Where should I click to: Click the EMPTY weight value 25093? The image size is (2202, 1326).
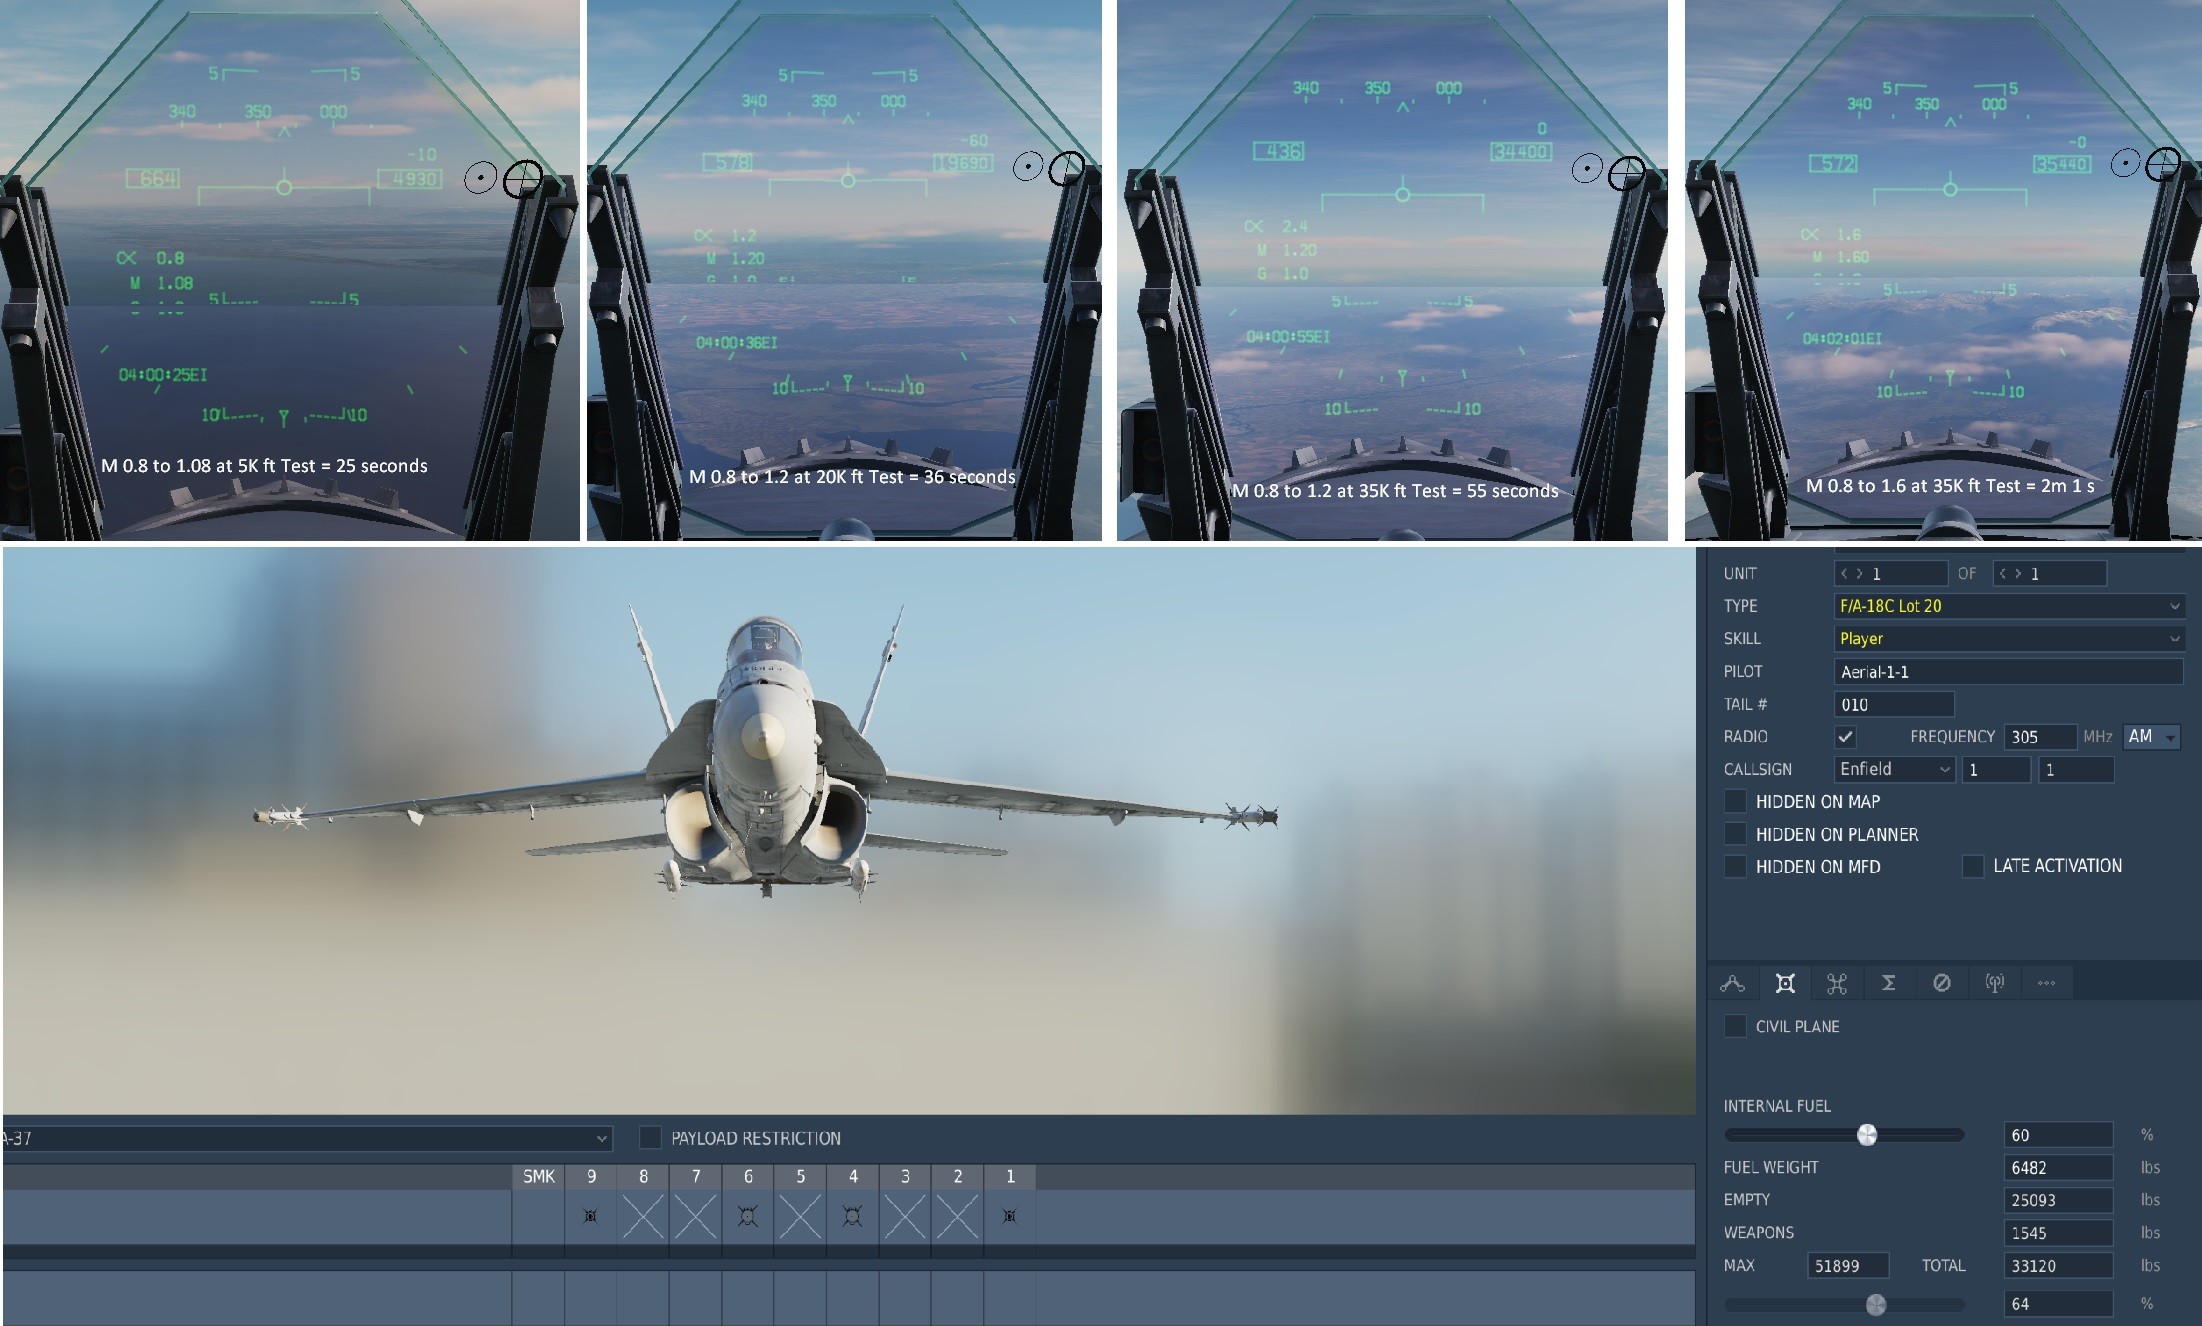click(2058, 1200)
